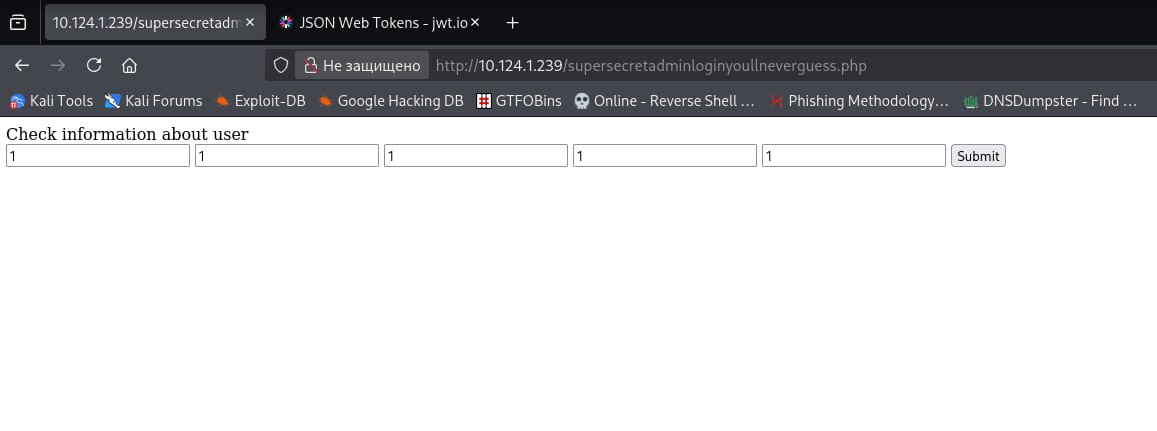The image size is (1157, 431).
Task: Focus the first user info input field
Action: pyautogui.click(x=98, y=156)
